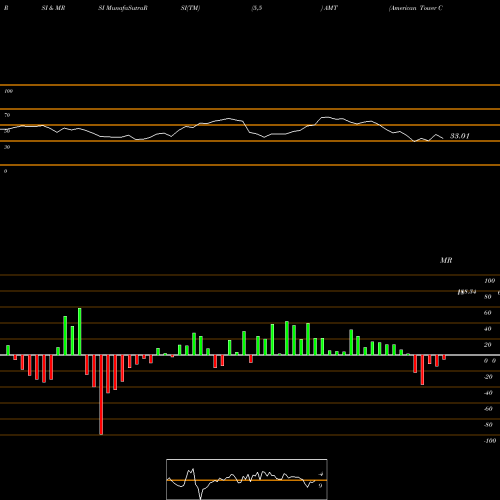Click the MR axis label -40
This screenshot has width=500, height=500.
tap(488, 393)
